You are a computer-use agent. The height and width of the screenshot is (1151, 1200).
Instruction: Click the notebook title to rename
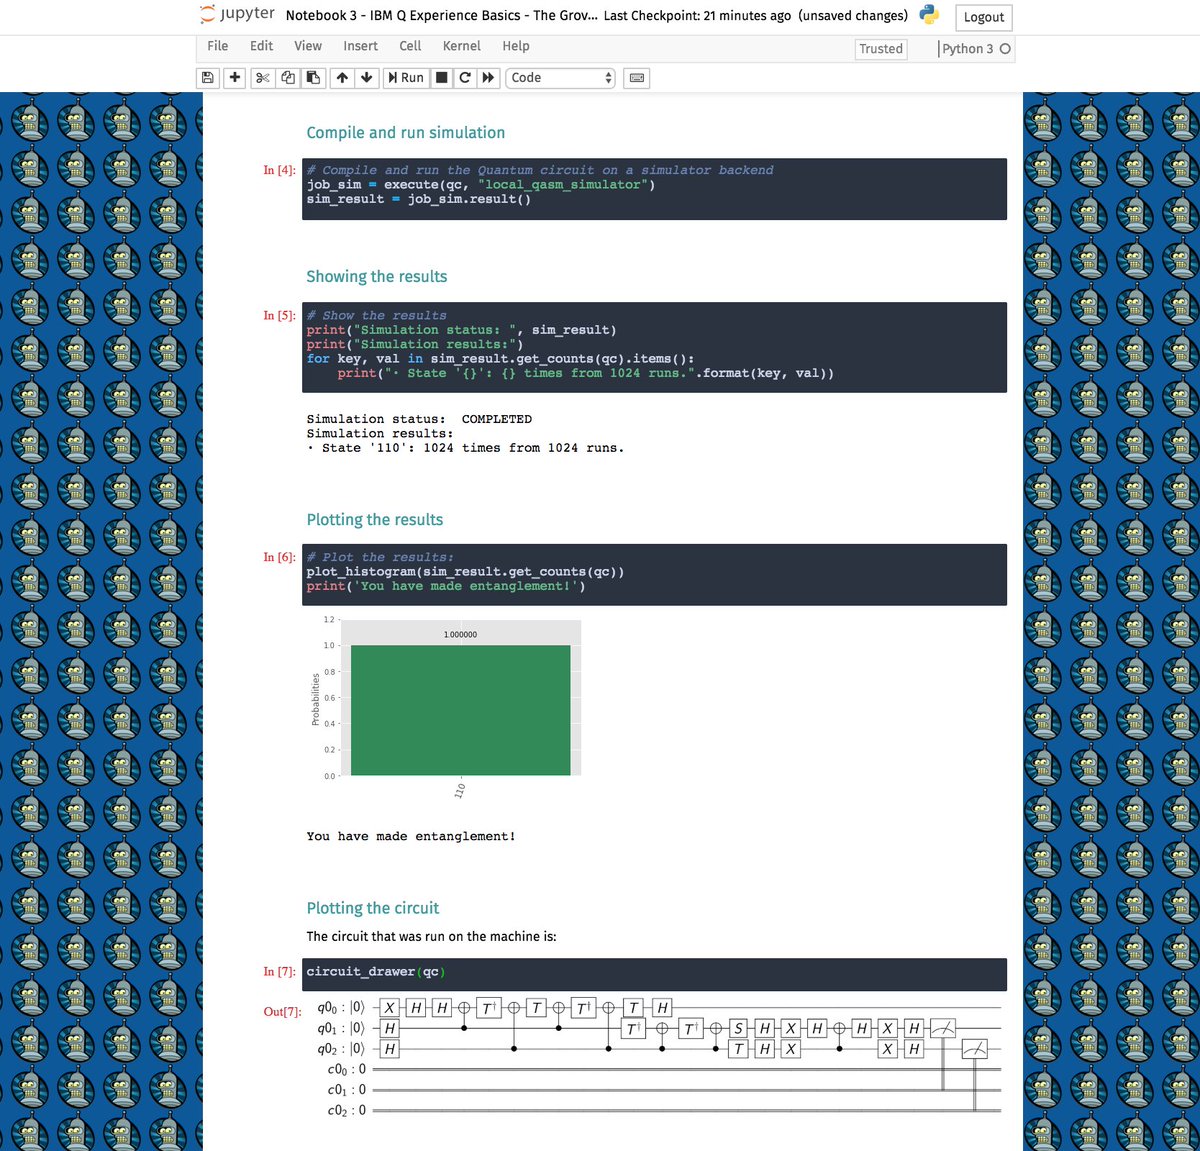point(442,15)
